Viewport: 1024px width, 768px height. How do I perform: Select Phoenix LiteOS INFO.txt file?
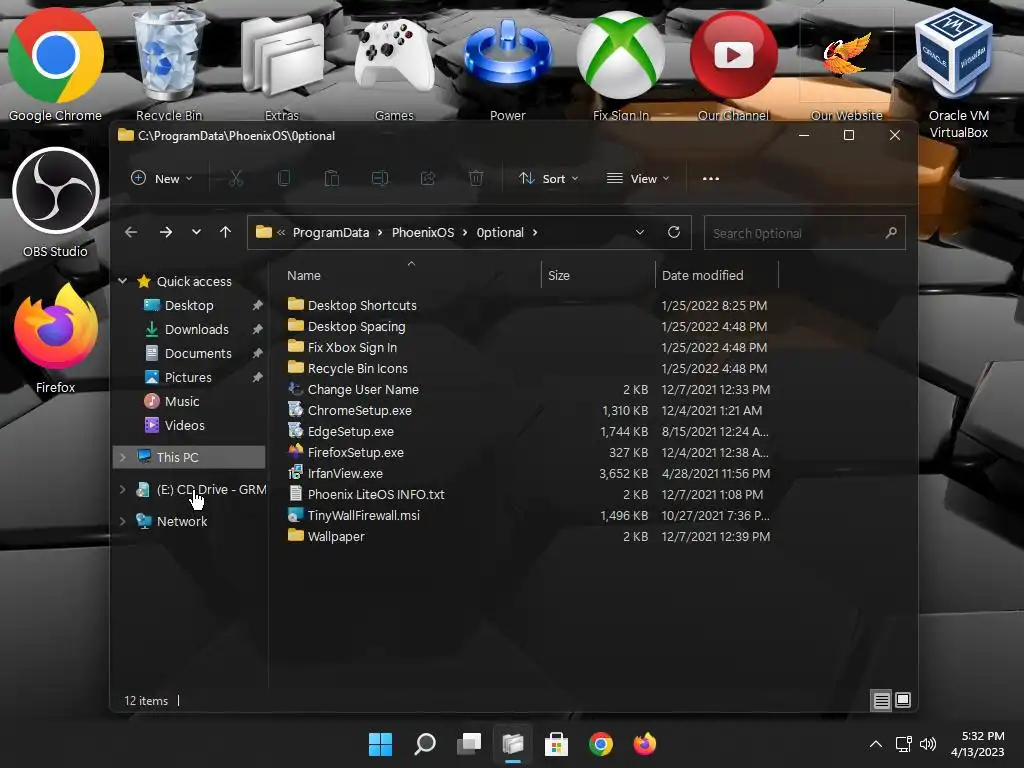click(376, 494)
